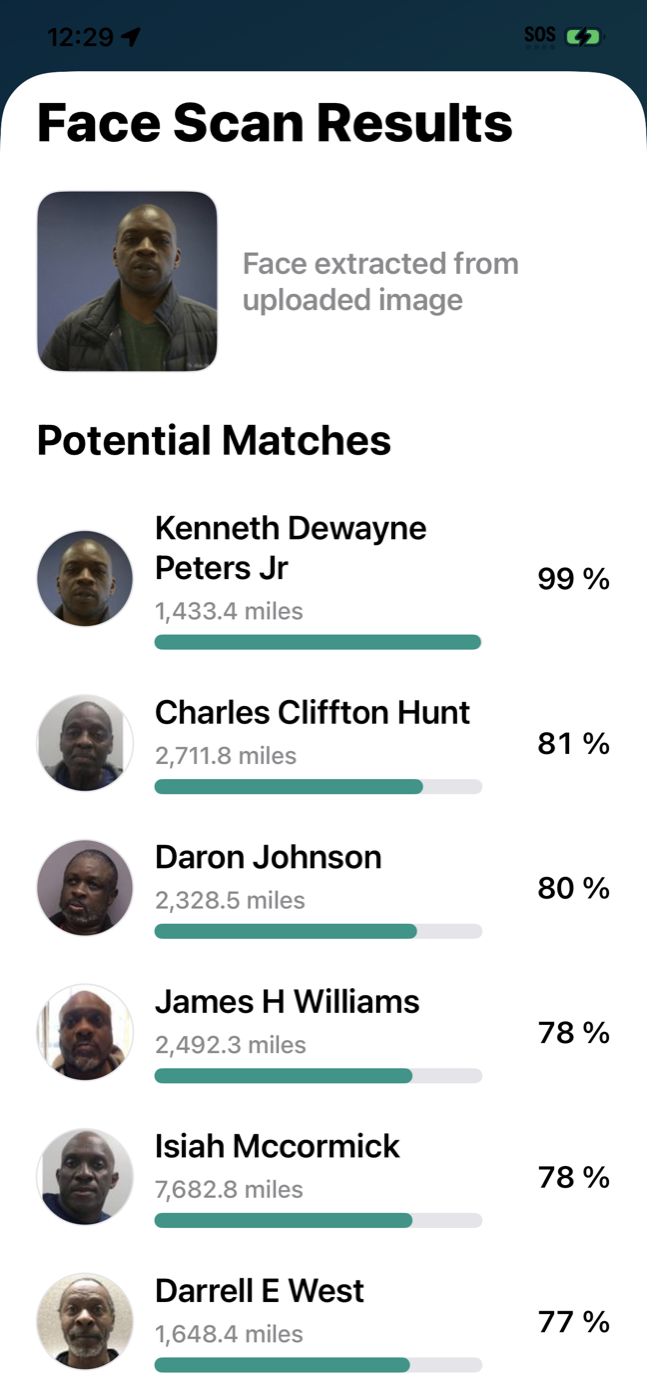Image resolution: width=647 pixels, height=1400 pixels.
Task: Tap Kenneth Peters' full confidence progress bar
Action: pyautogui.click(x=318, y=641)
